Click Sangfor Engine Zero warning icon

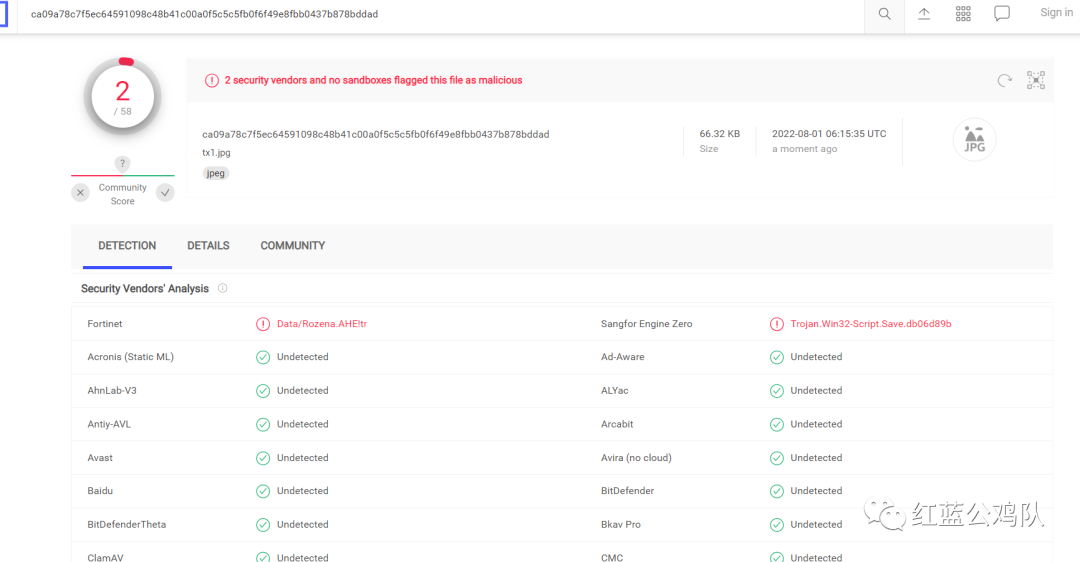(x=777, y=324)
